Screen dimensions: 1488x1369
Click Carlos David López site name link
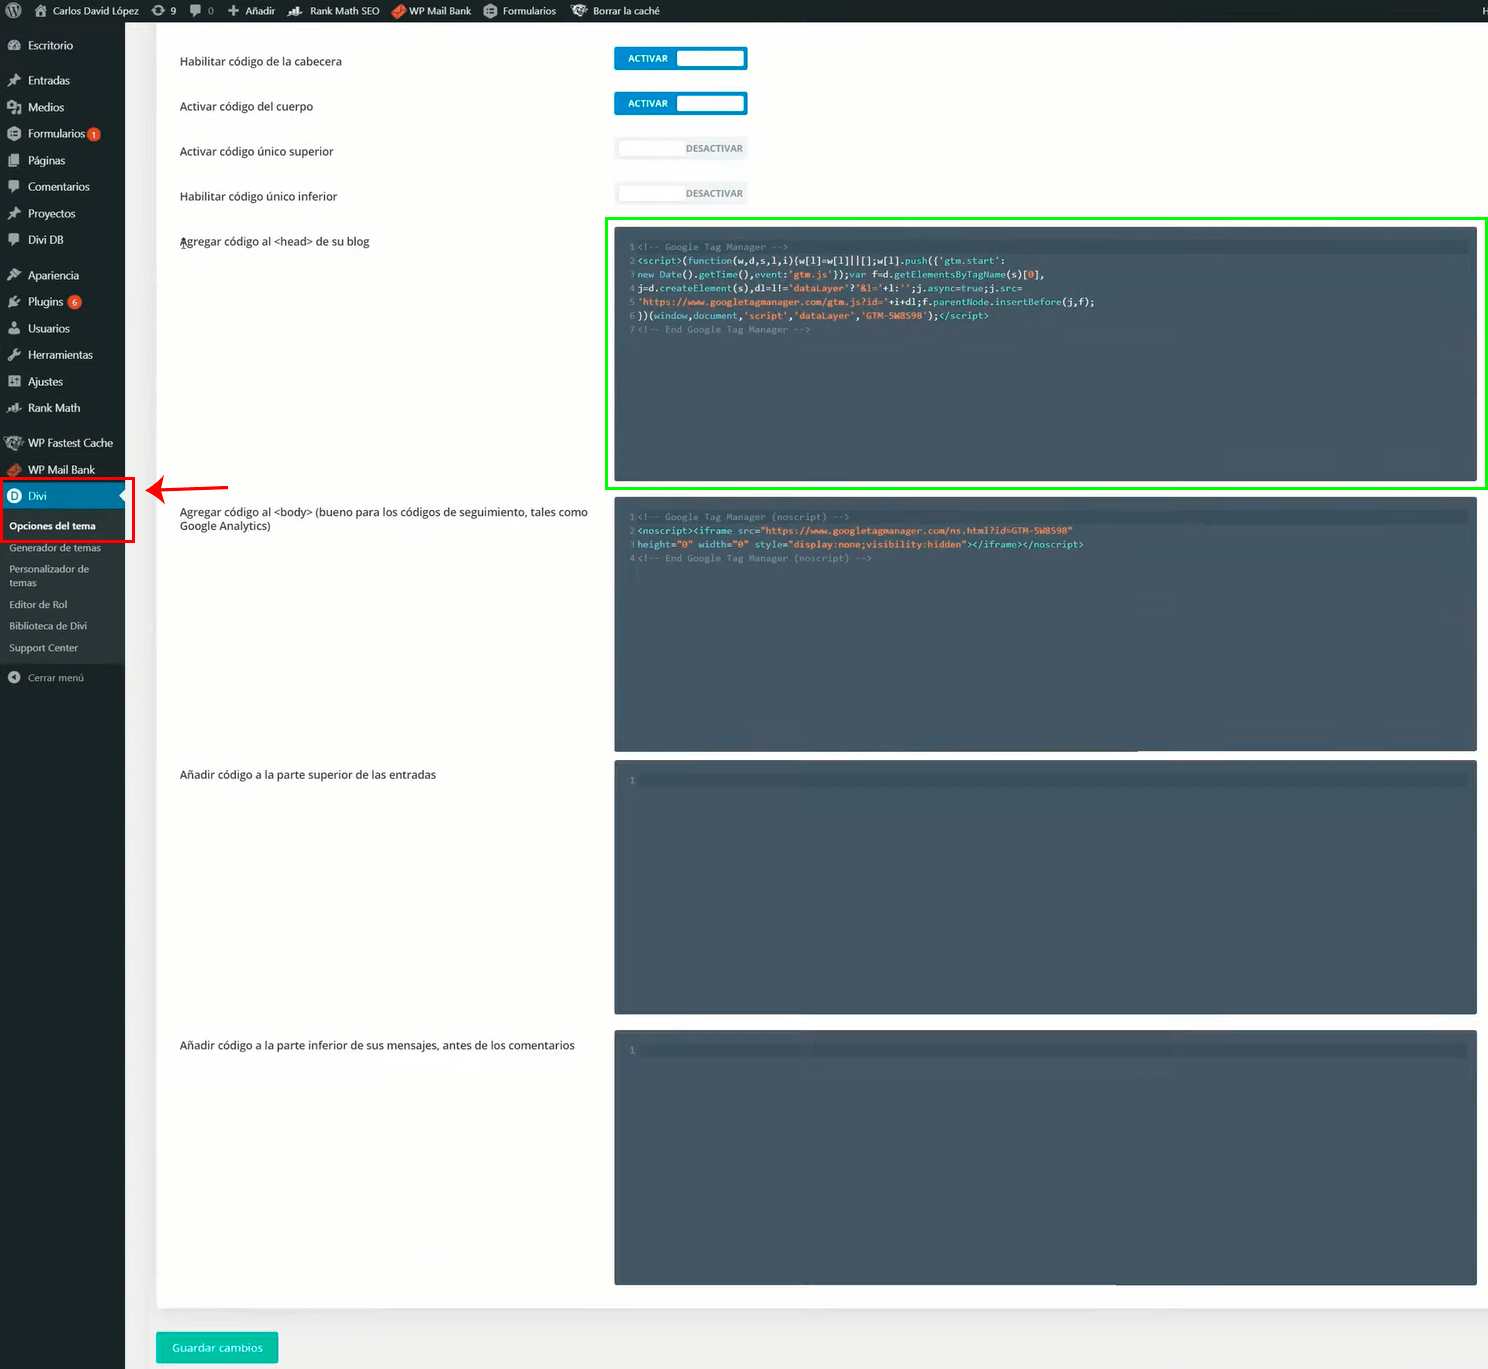click(x=96, y=11)
